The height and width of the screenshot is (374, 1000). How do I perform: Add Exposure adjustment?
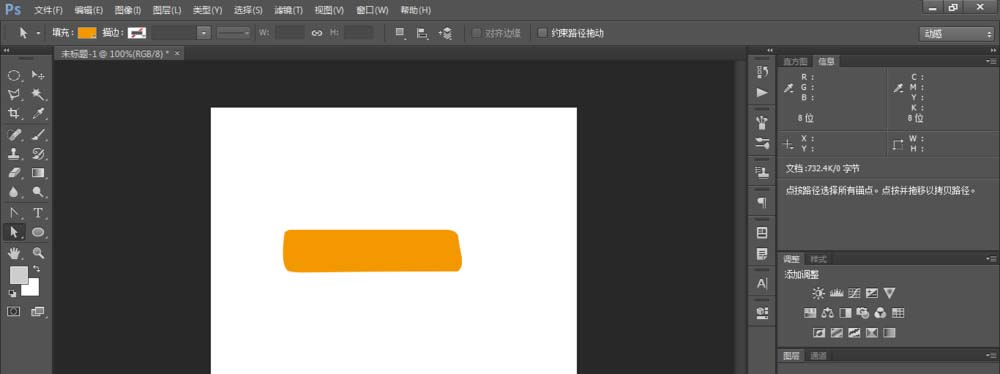[x=872, y=293]
